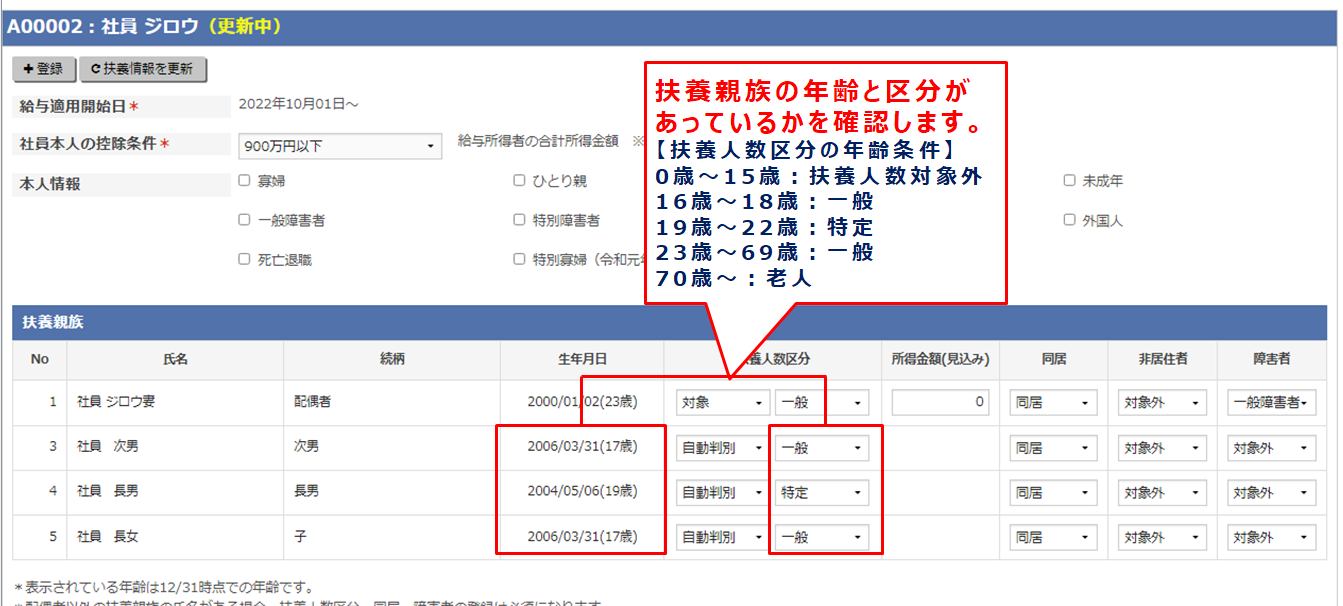Open the 一般 category dropdown for 長女

click(x=820, y=537)
